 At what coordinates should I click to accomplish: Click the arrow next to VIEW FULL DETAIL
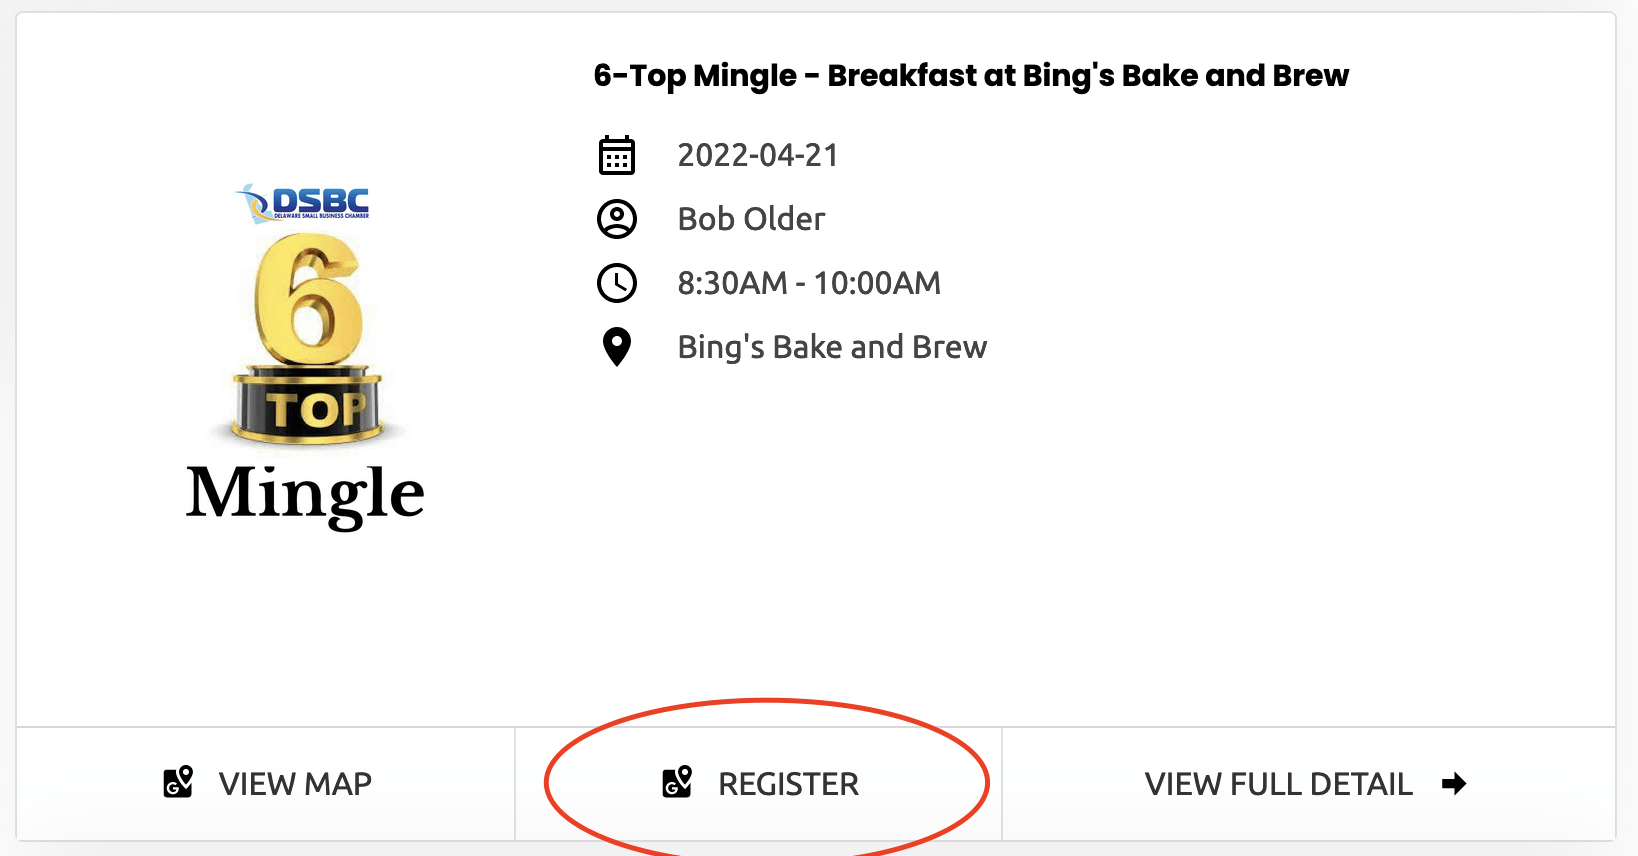pos(1454,783)
